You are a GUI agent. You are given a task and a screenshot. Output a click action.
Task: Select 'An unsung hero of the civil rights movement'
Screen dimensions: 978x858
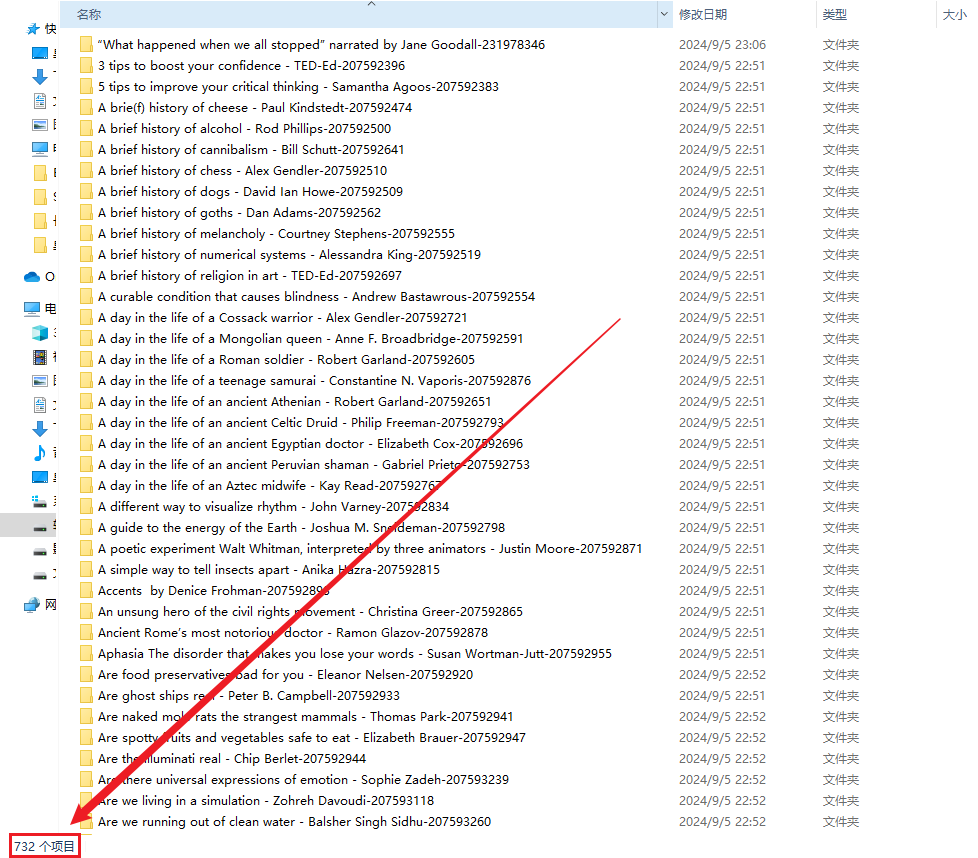[x=310, y=612]
